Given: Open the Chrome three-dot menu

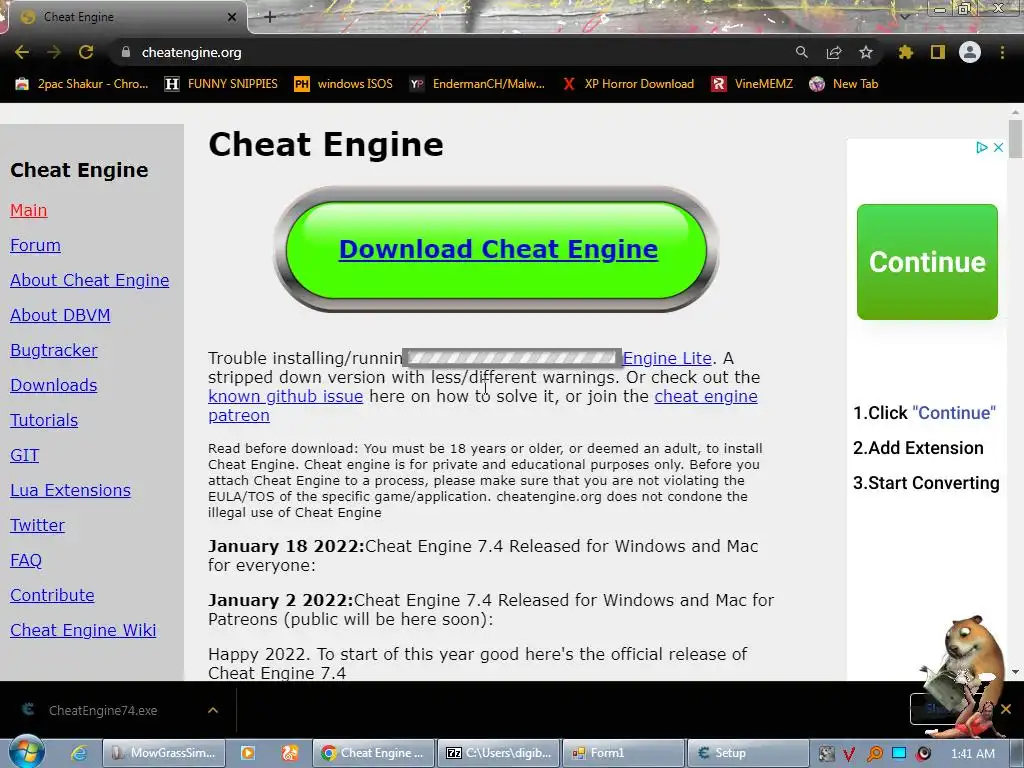Looking at the screenshot, I should point(1002,52).
